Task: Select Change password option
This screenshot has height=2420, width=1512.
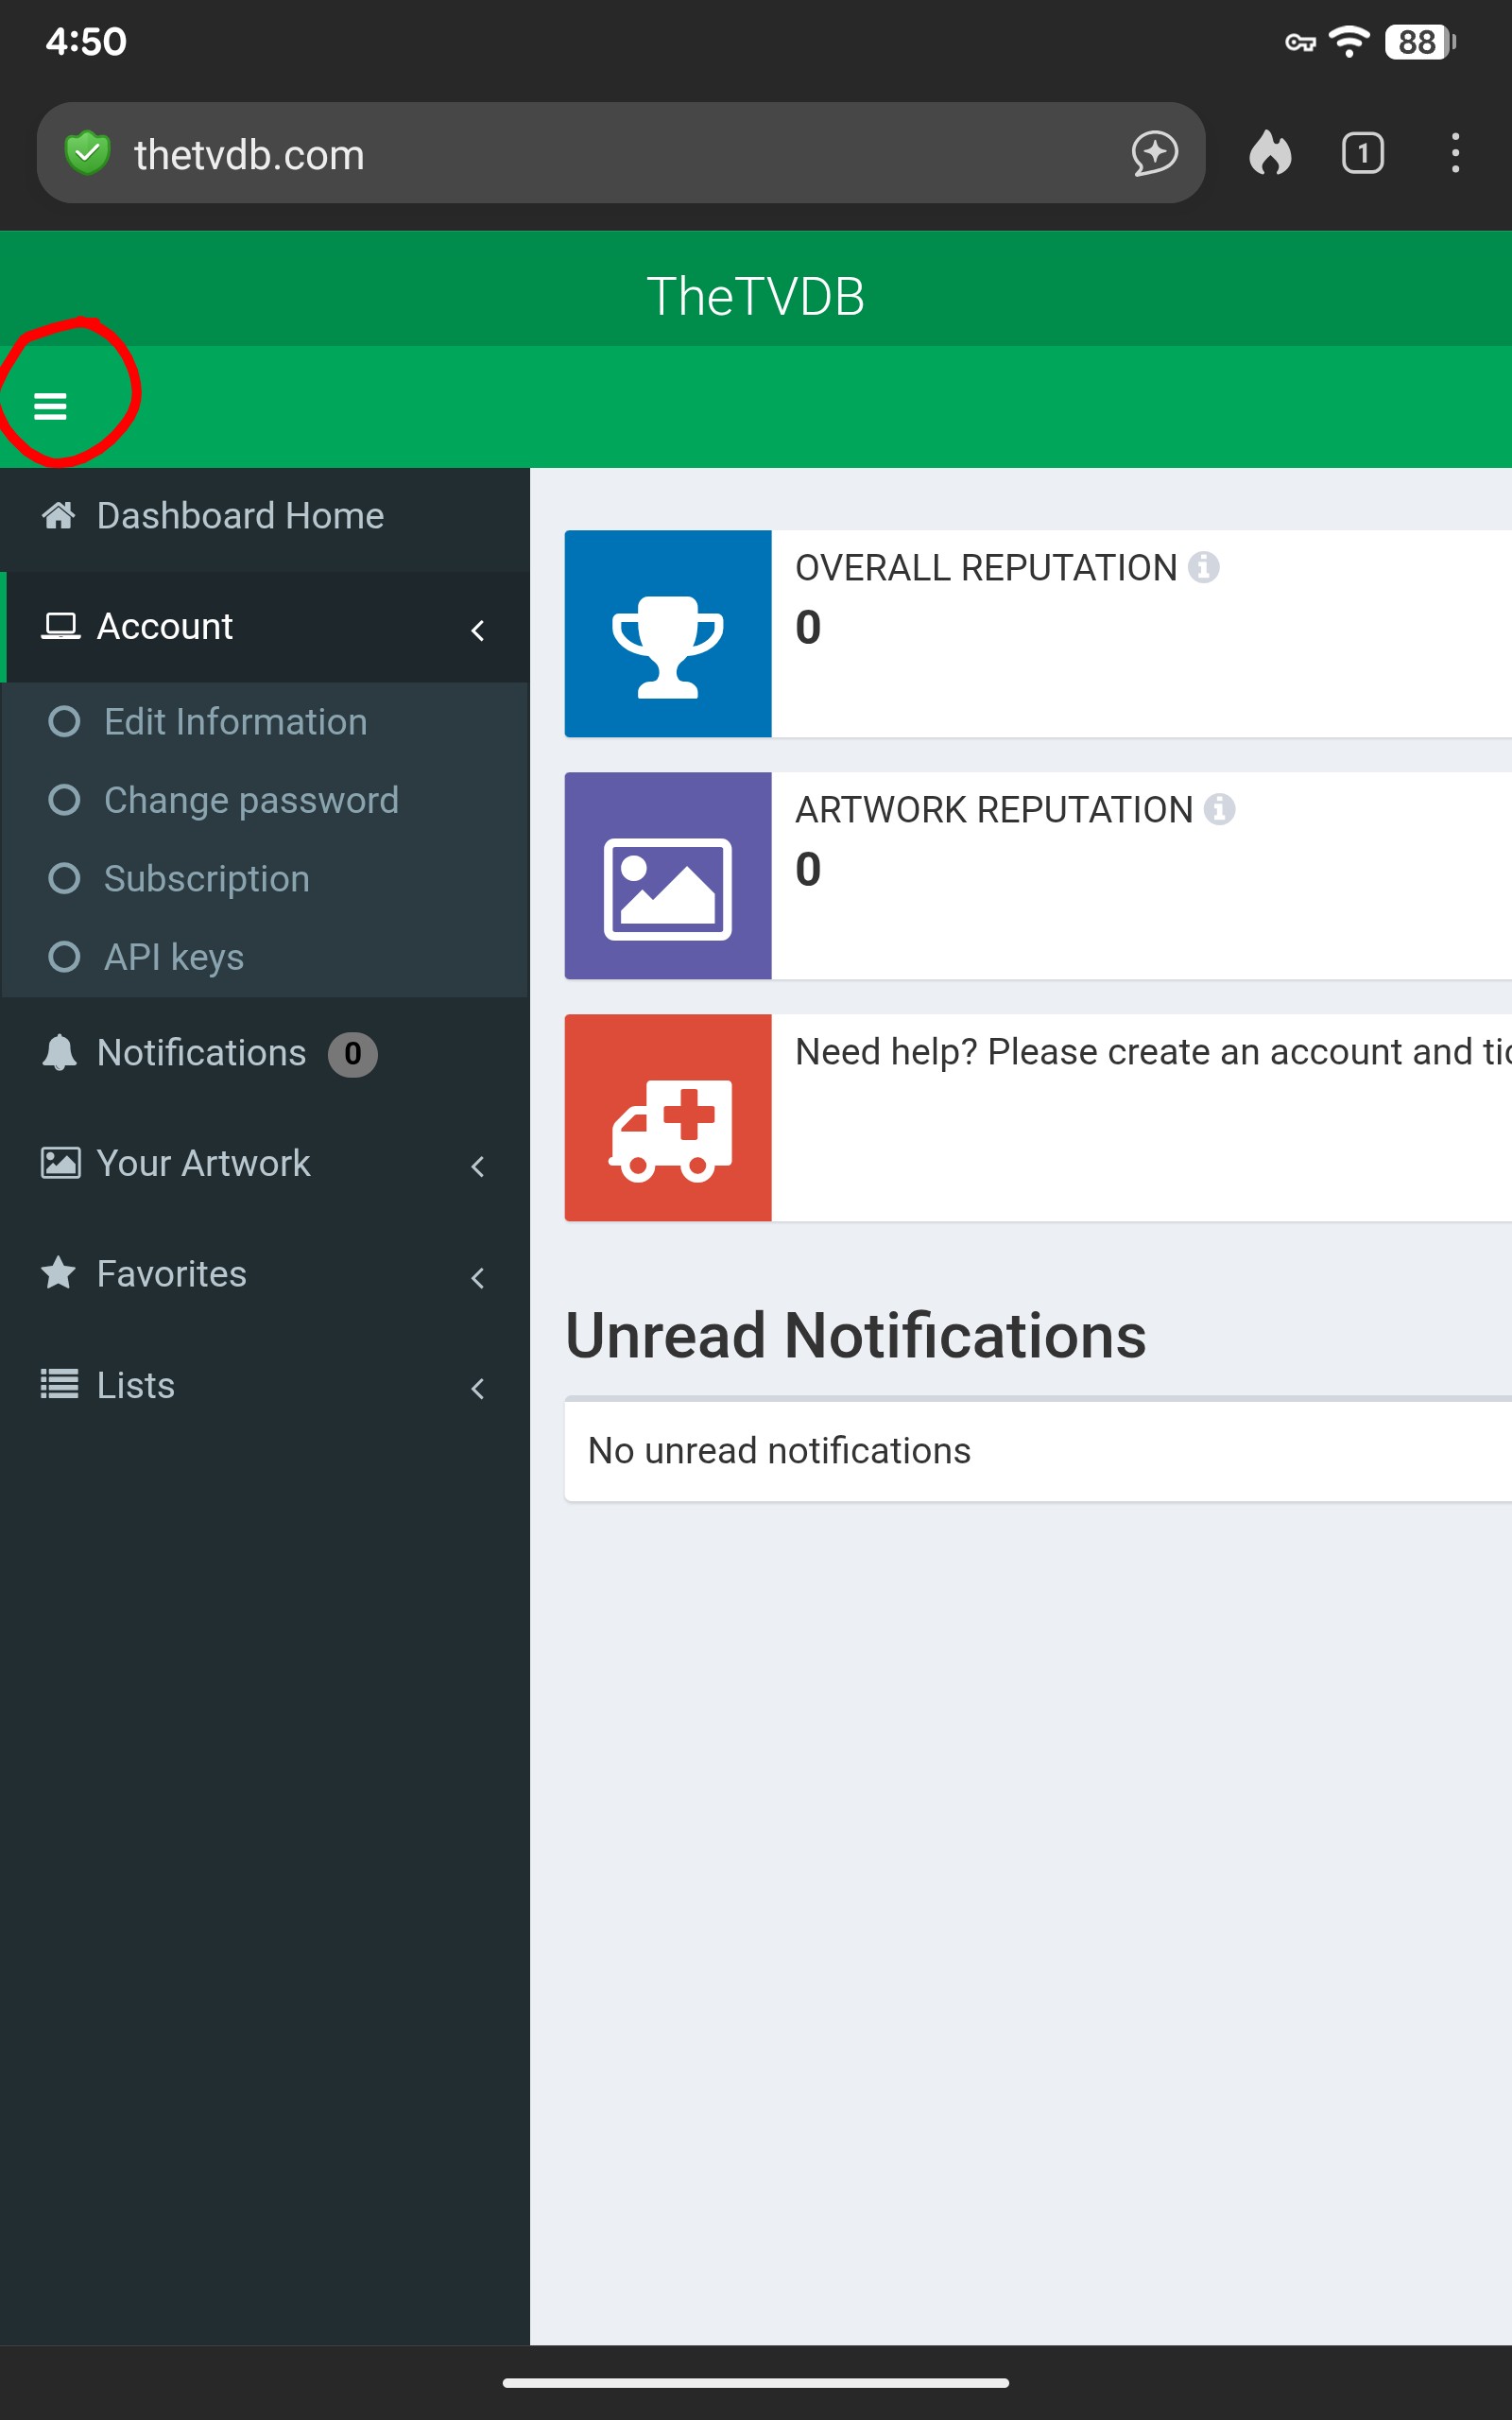Action: (251, 800)
